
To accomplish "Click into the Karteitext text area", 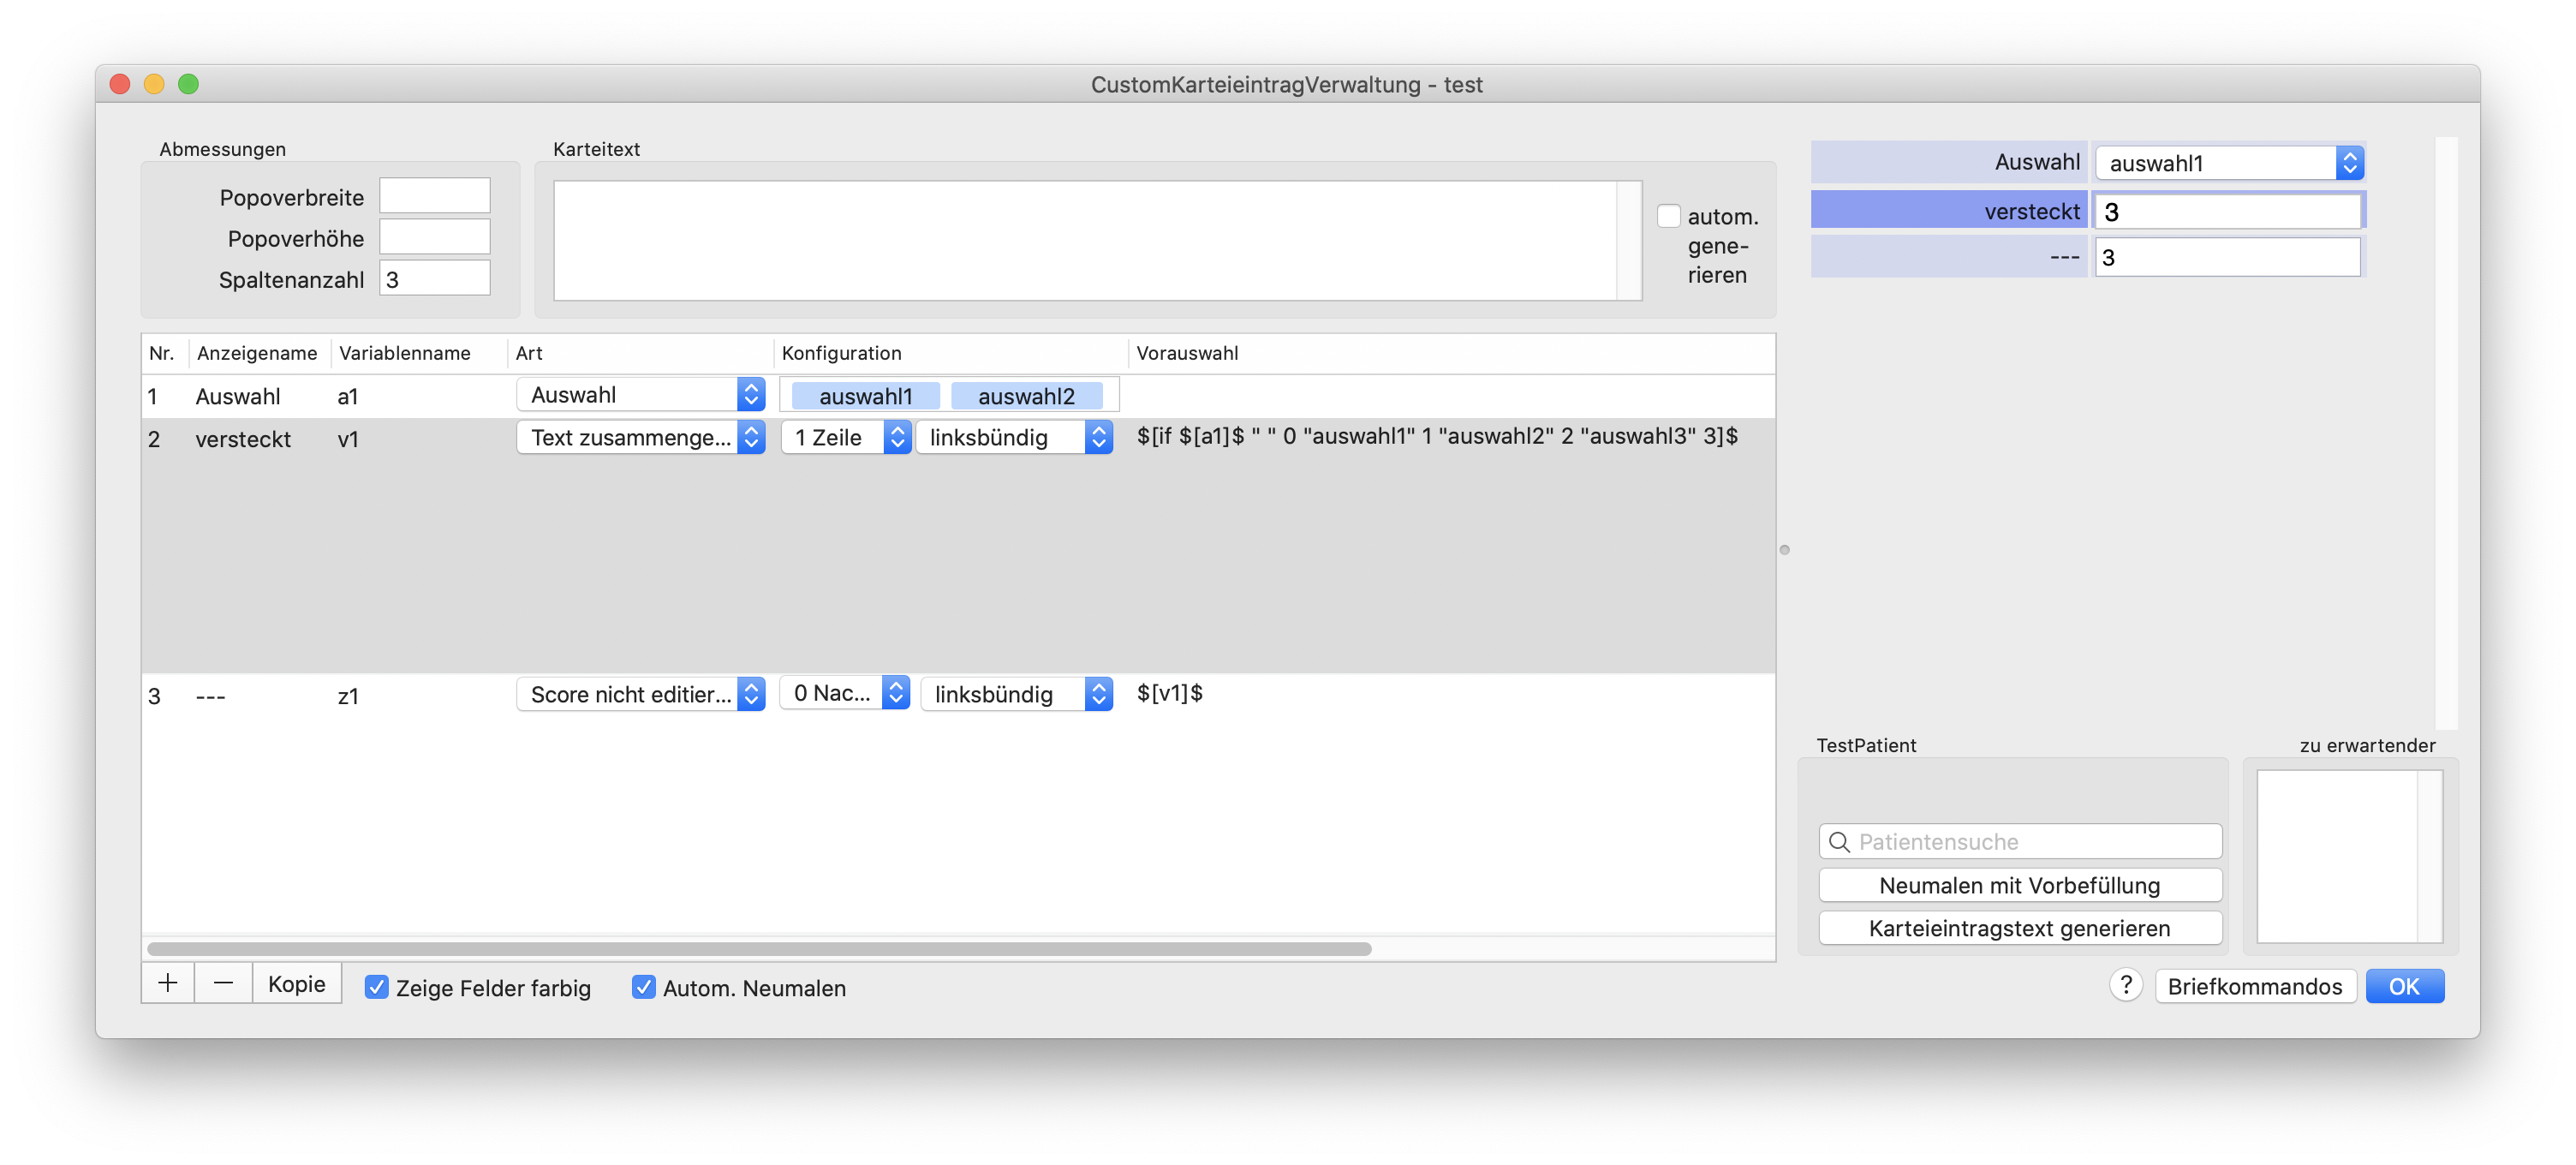I will pyautogui.click(x=1086, y=240).
